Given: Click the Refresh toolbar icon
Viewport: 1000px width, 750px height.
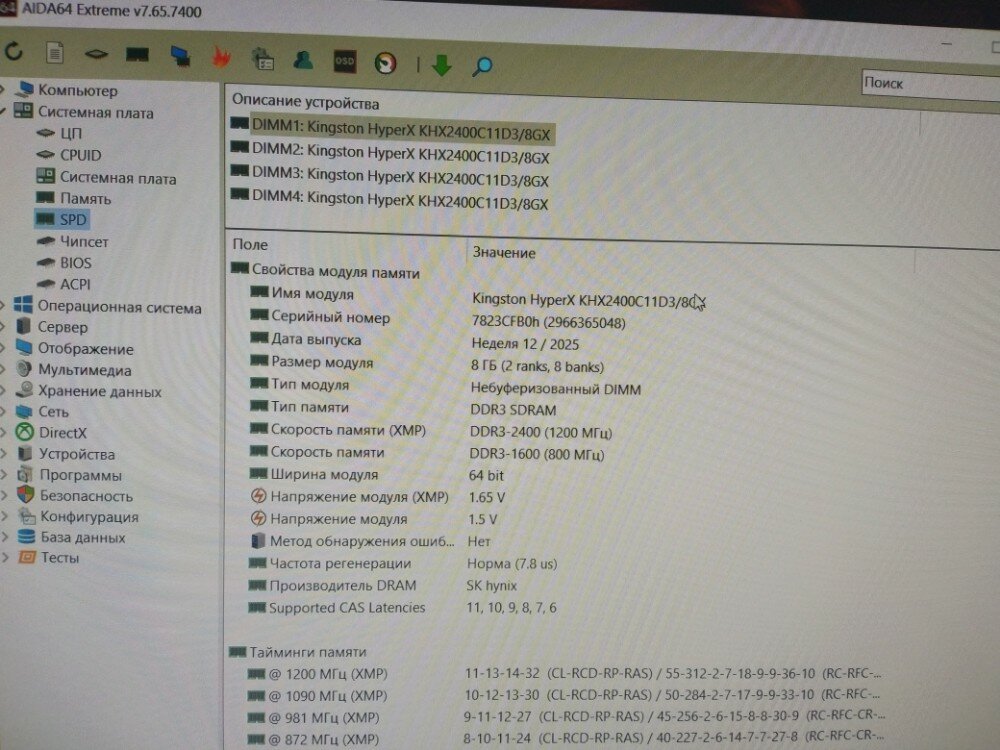Looking at the screenshot, I should (x=13, y=50).
